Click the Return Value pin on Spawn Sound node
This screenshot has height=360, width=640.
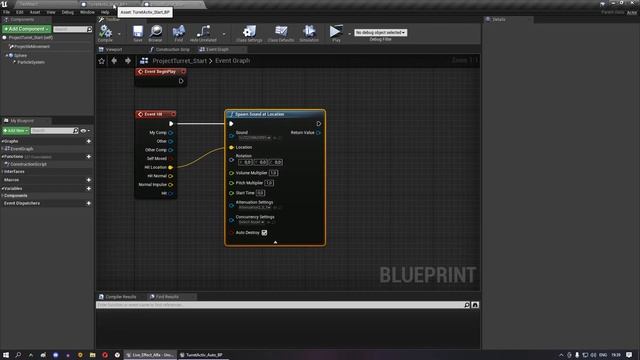point(318,133)
